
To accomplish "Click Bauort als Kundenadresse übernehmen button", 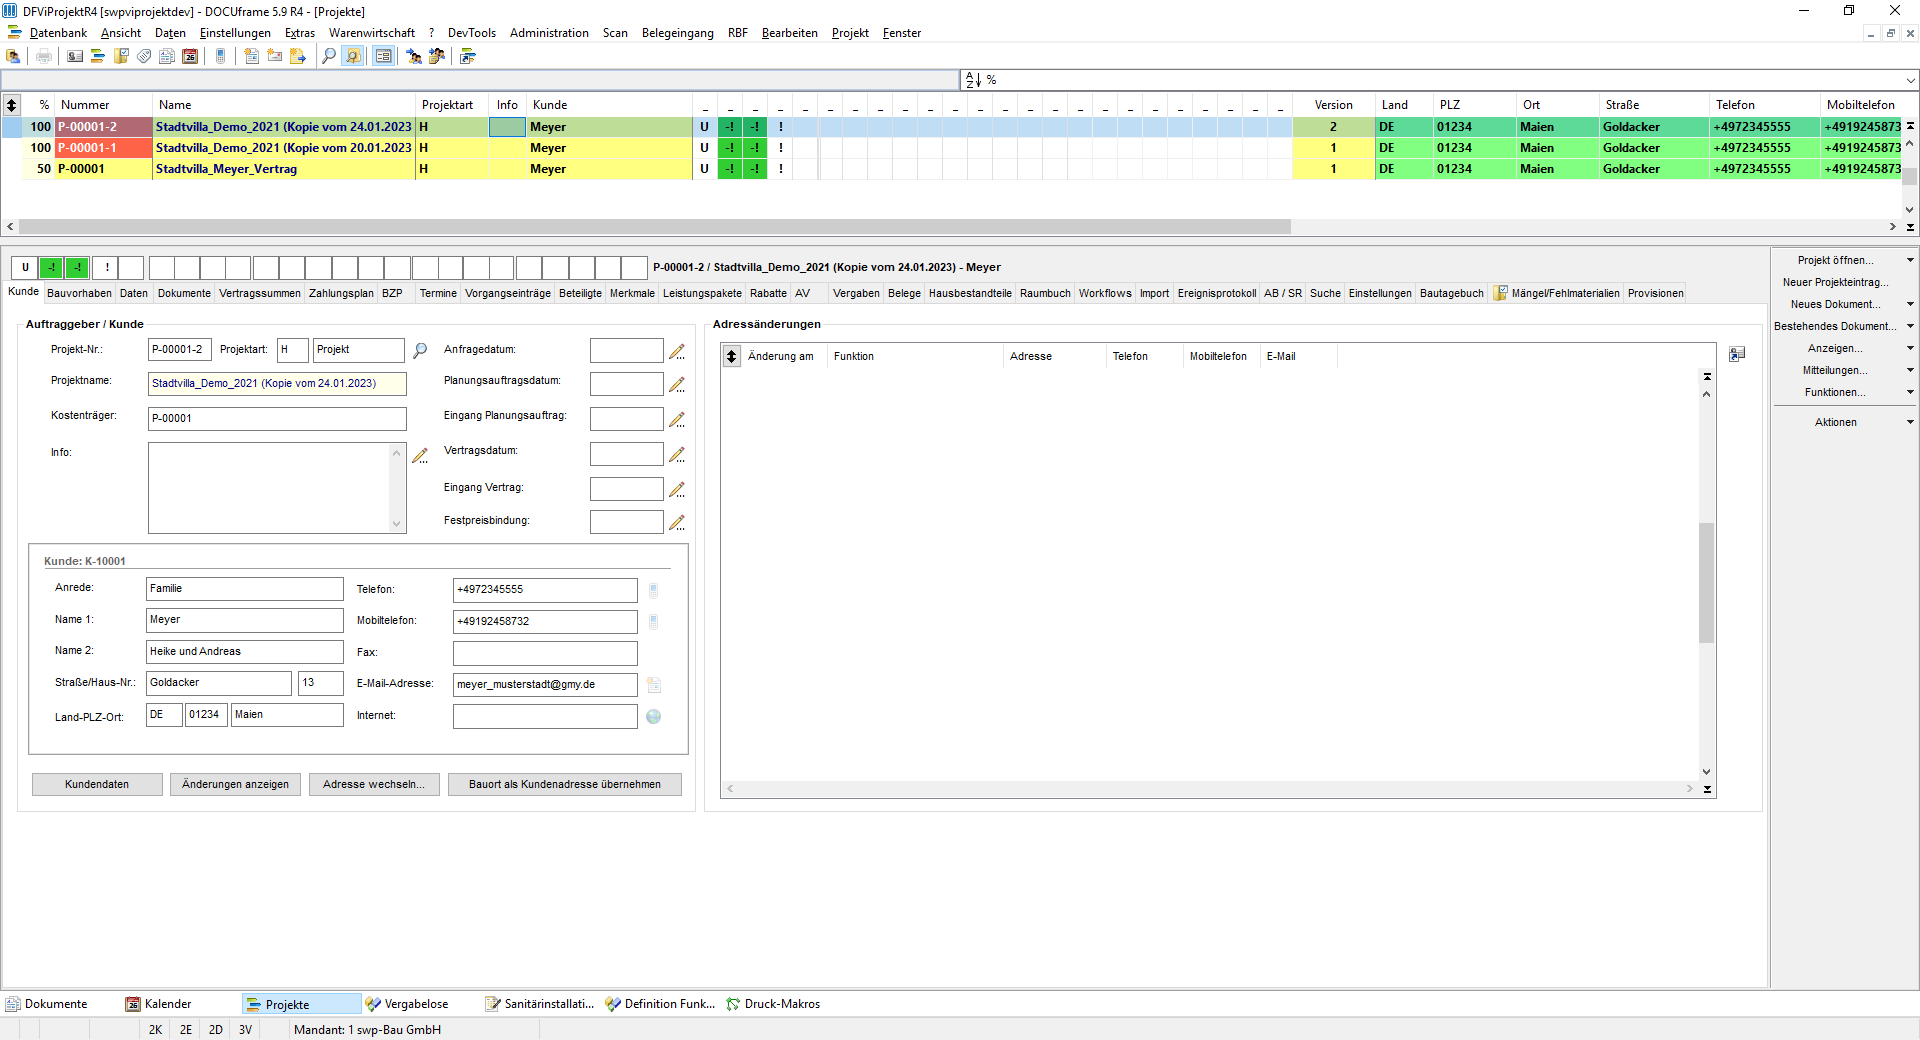I will pos(564,784).
